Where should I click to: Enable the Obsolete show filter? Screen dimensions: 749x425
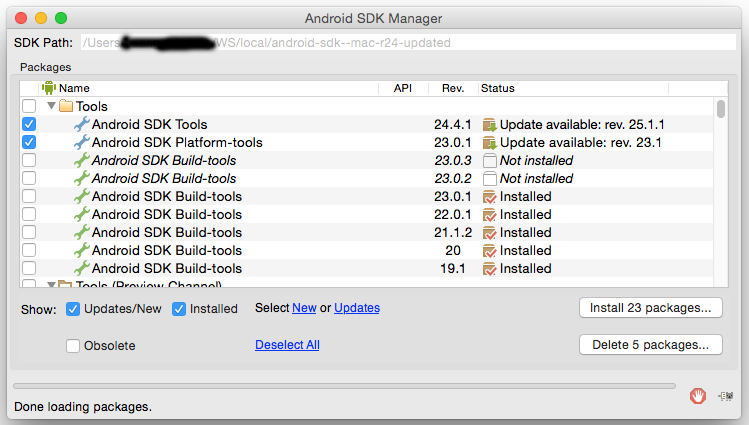pyautogui.click(x=73, y=346)
